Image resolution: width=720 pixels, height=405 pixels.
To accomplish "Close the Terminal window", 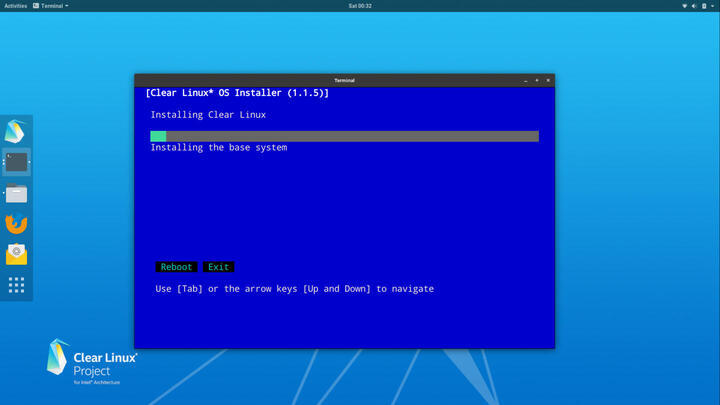I will (x=548, y=80).
